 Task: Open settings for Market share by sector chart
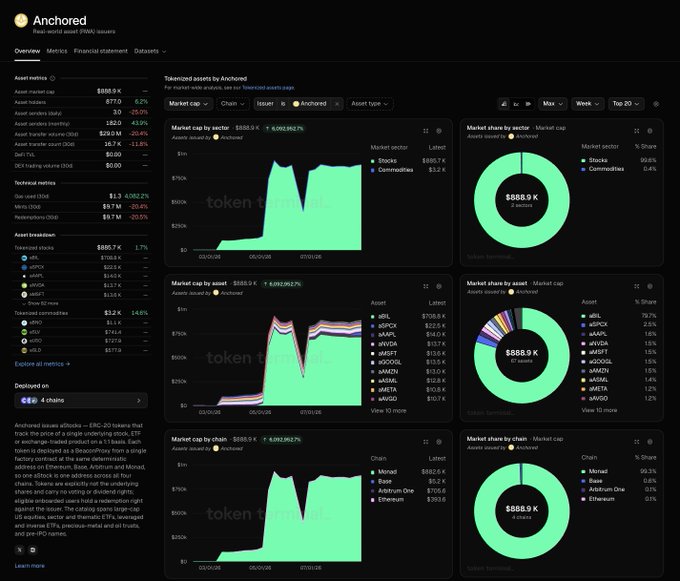pyautogui.click(x=650, y=131)
